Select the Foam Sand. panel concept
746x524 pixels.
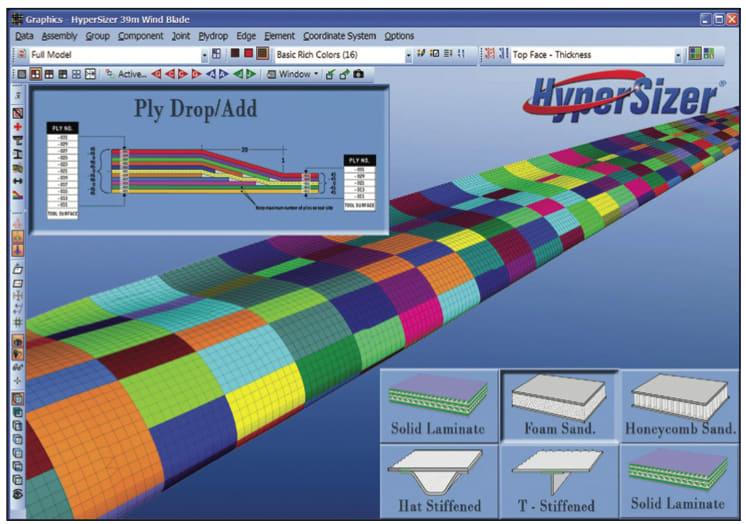559,405
